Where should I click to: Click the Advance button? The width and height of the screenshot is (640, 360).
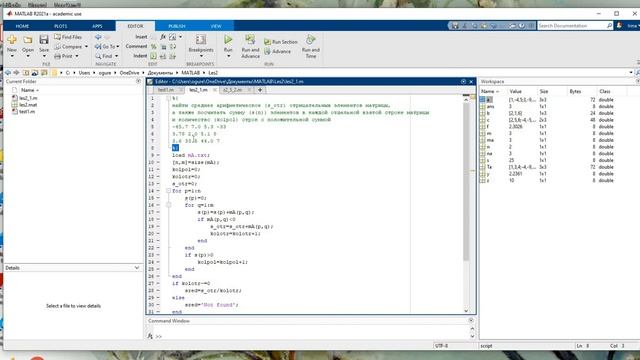tap(278, 51)
